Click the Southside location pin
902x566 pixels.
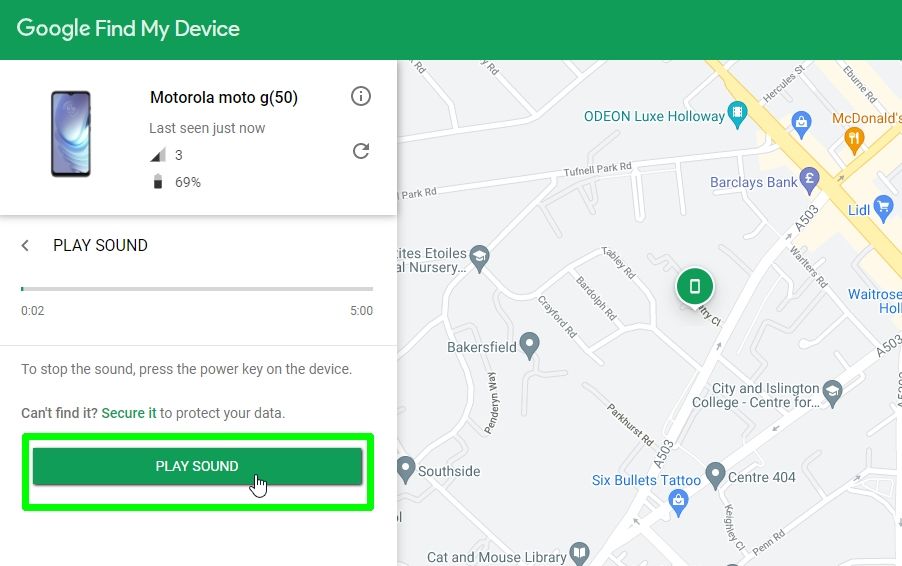pos(405,468)
